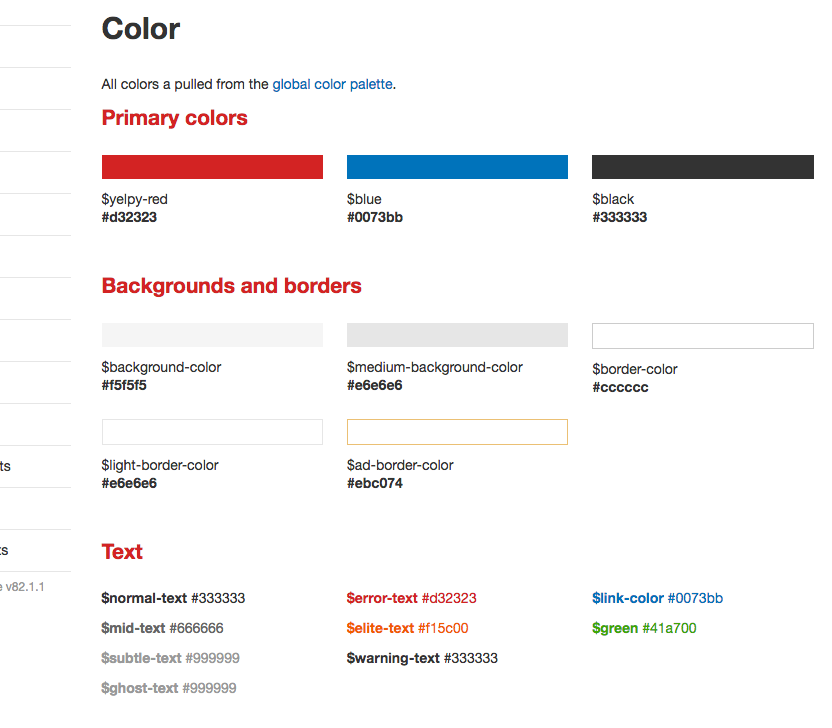This screenshot has width=832, height=728.
Task: Click the $medium-background-color swatch
Action: coord(457,335)
